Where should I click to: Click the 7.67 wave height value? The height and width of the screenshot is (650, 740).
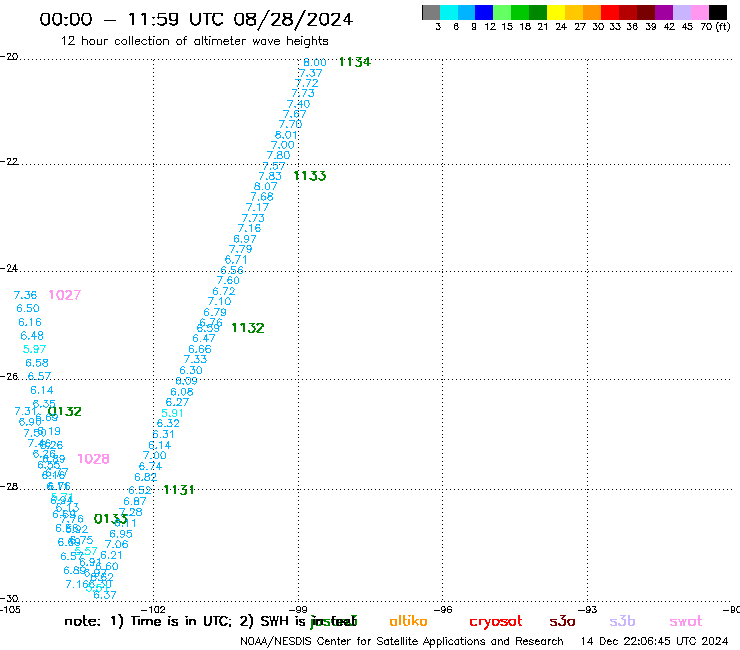pos(294,114)
